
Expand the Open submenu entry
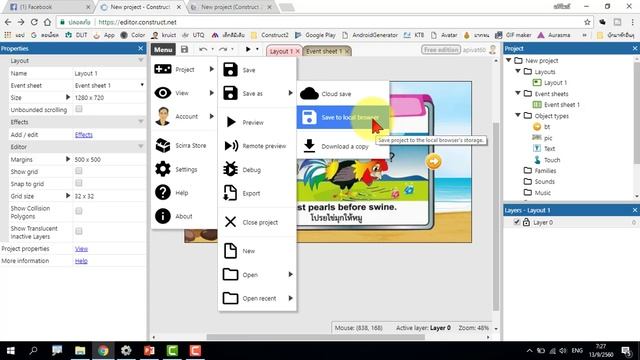tap(257, 275)
